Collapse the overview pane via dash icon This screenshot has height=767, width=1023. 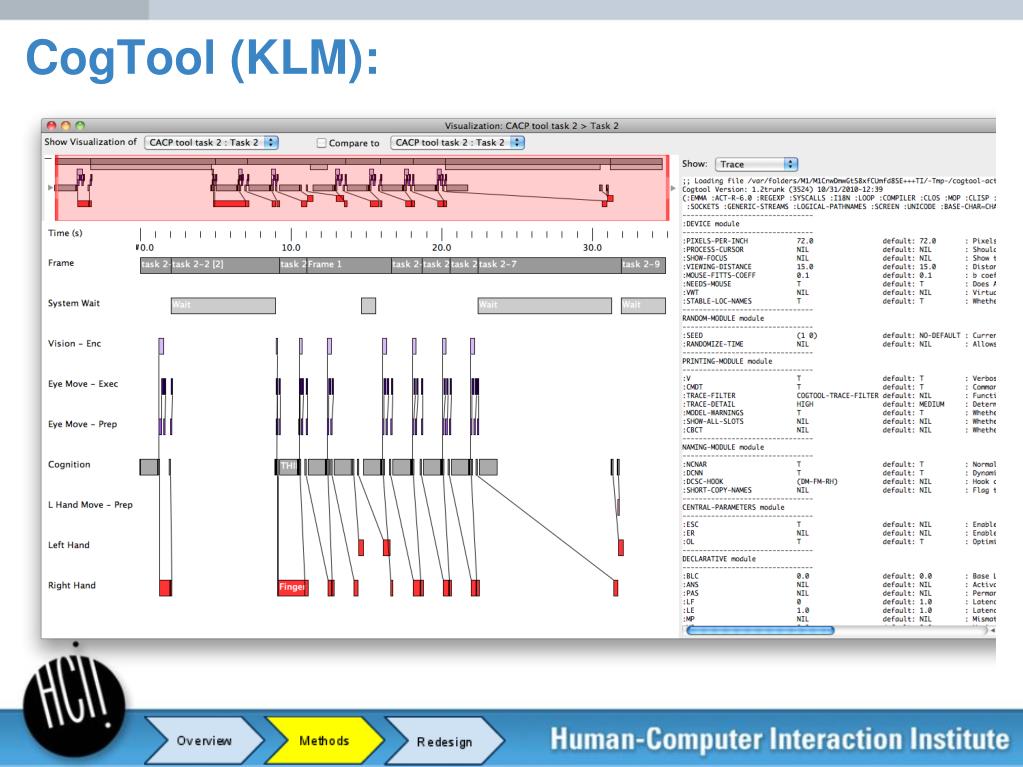[x=48, y=158]
